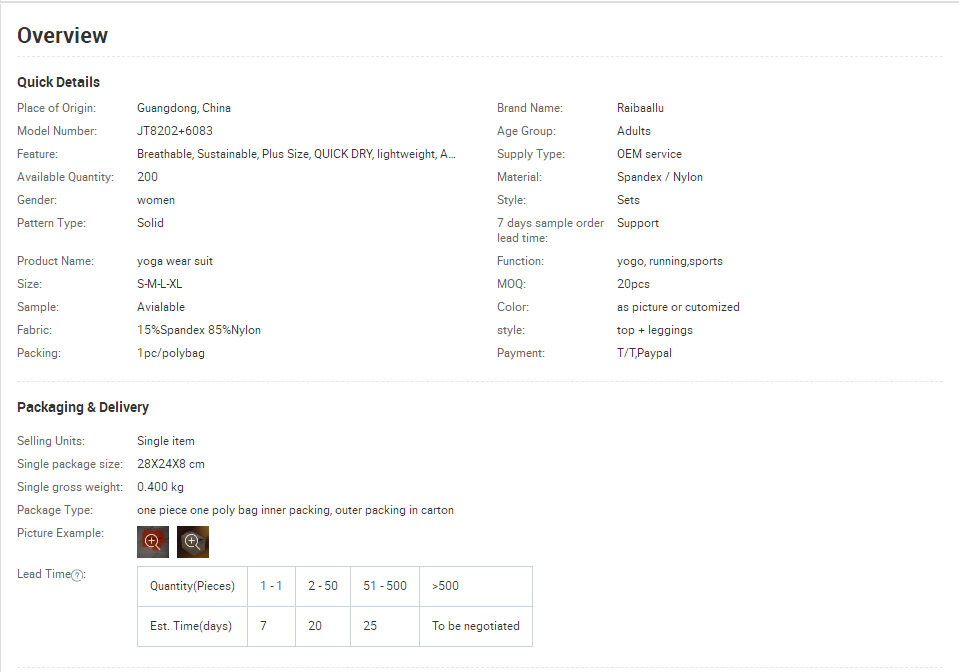Select model number JT8202+6083
959x672 pixels.
pos(175,131)
